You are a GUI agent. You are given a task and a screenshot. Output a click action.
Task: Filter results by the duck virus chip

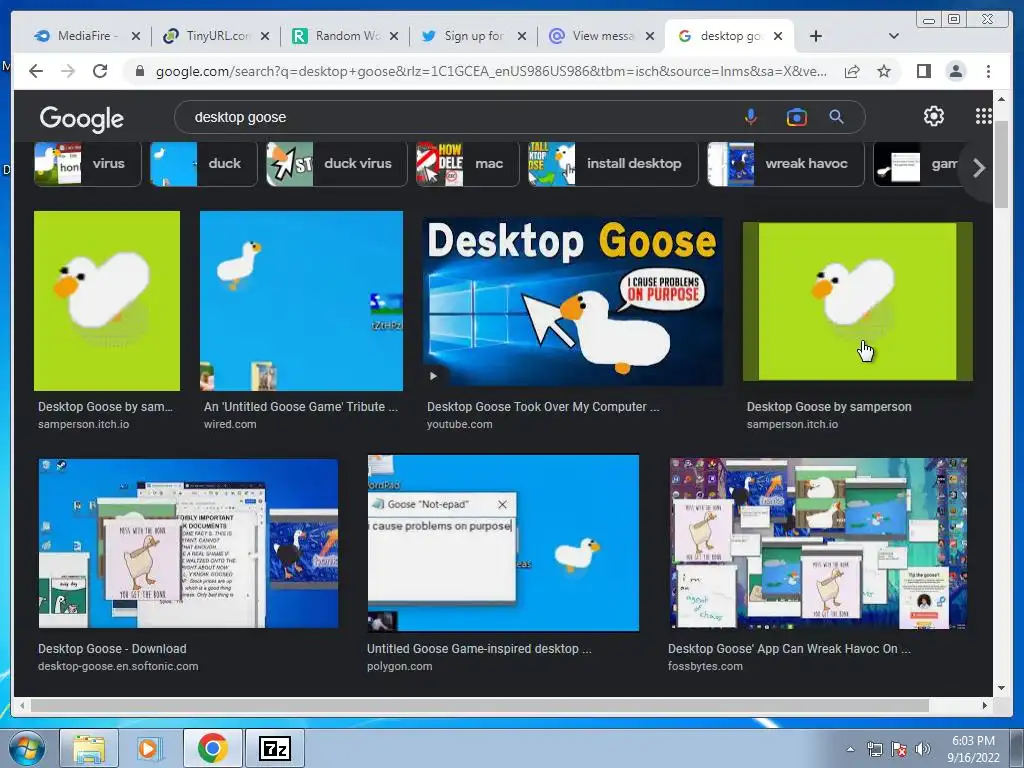(x=337, y=164)
